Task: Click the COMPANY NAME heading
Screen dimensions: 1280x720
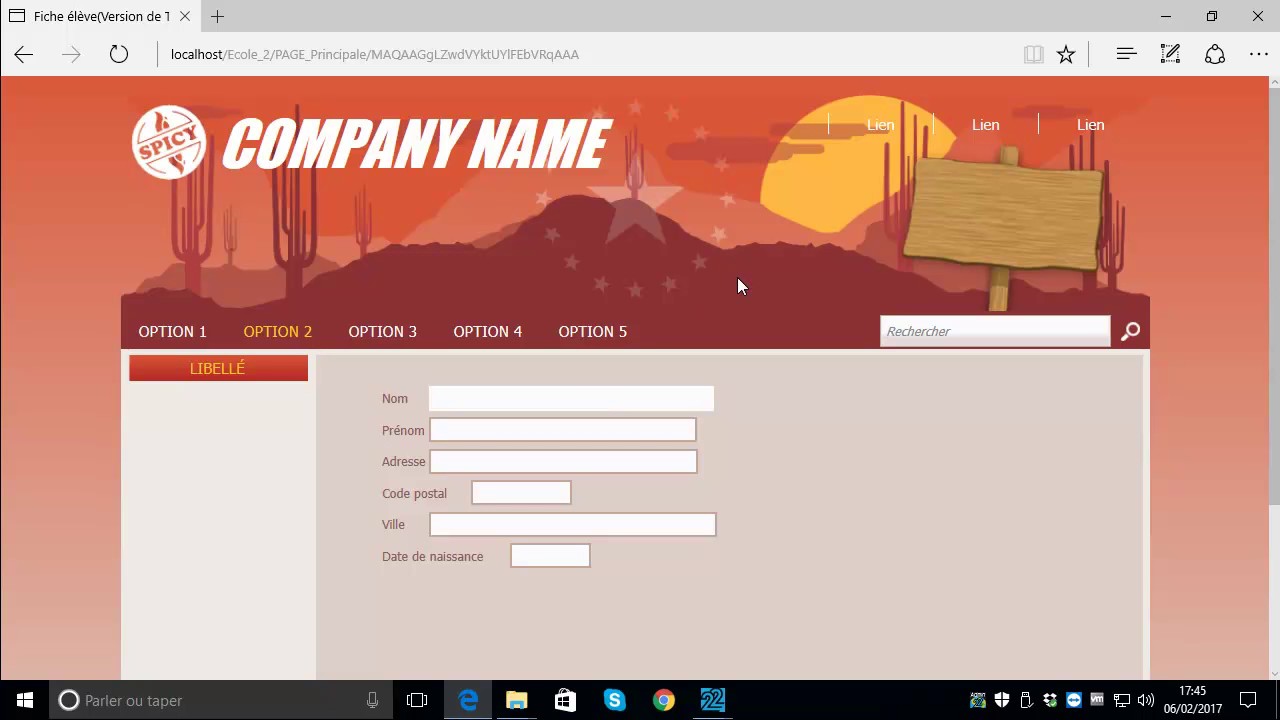Action: 416,144
